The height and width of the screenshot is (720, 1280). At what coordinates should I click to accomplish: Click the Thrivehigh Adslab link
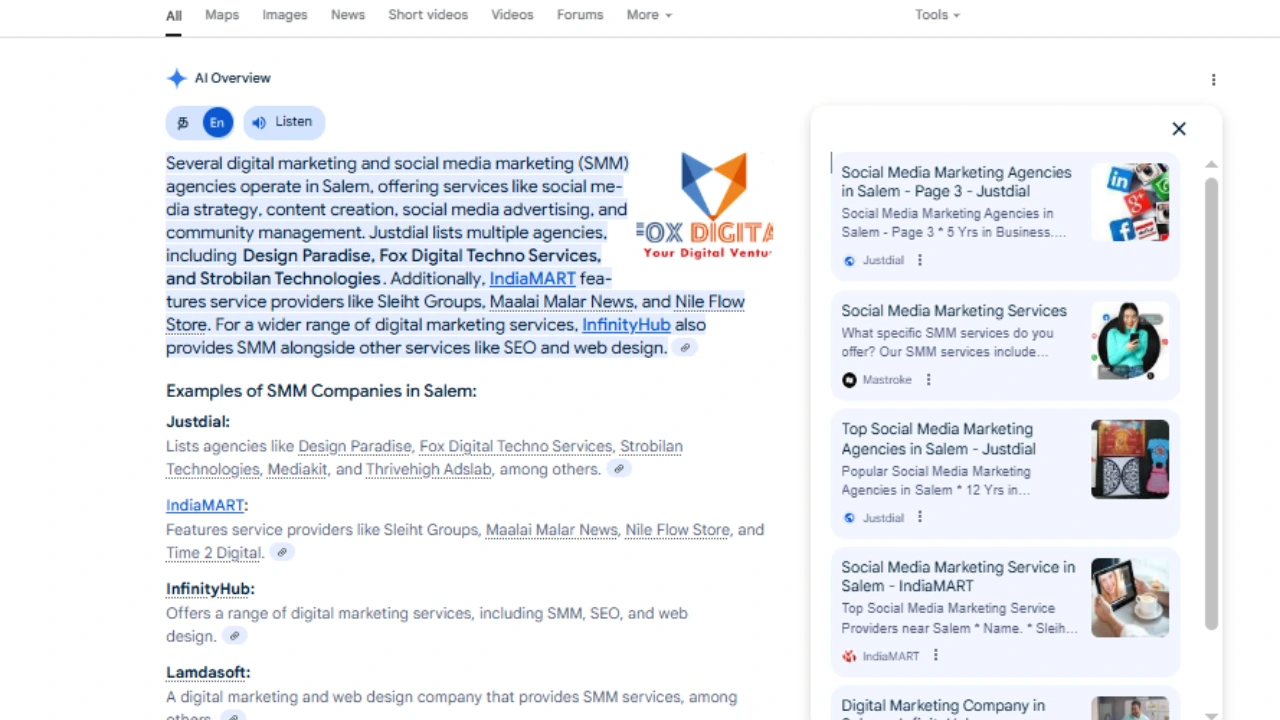(x=428, y=469)
